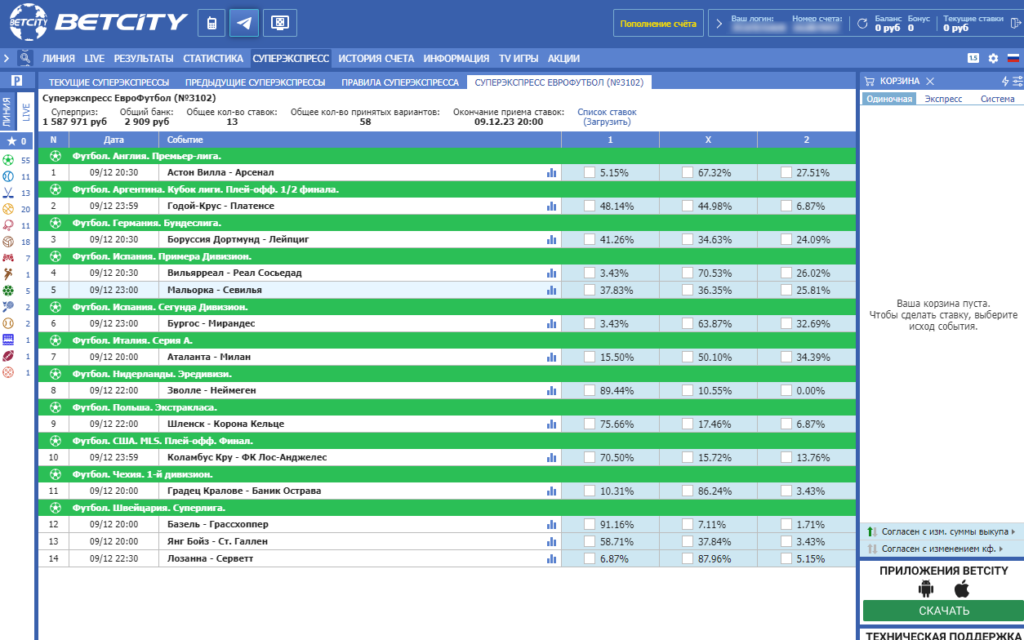
Task: Open statistics chart for Астон Вилла - Арсенал
Action: click(552, 173)
